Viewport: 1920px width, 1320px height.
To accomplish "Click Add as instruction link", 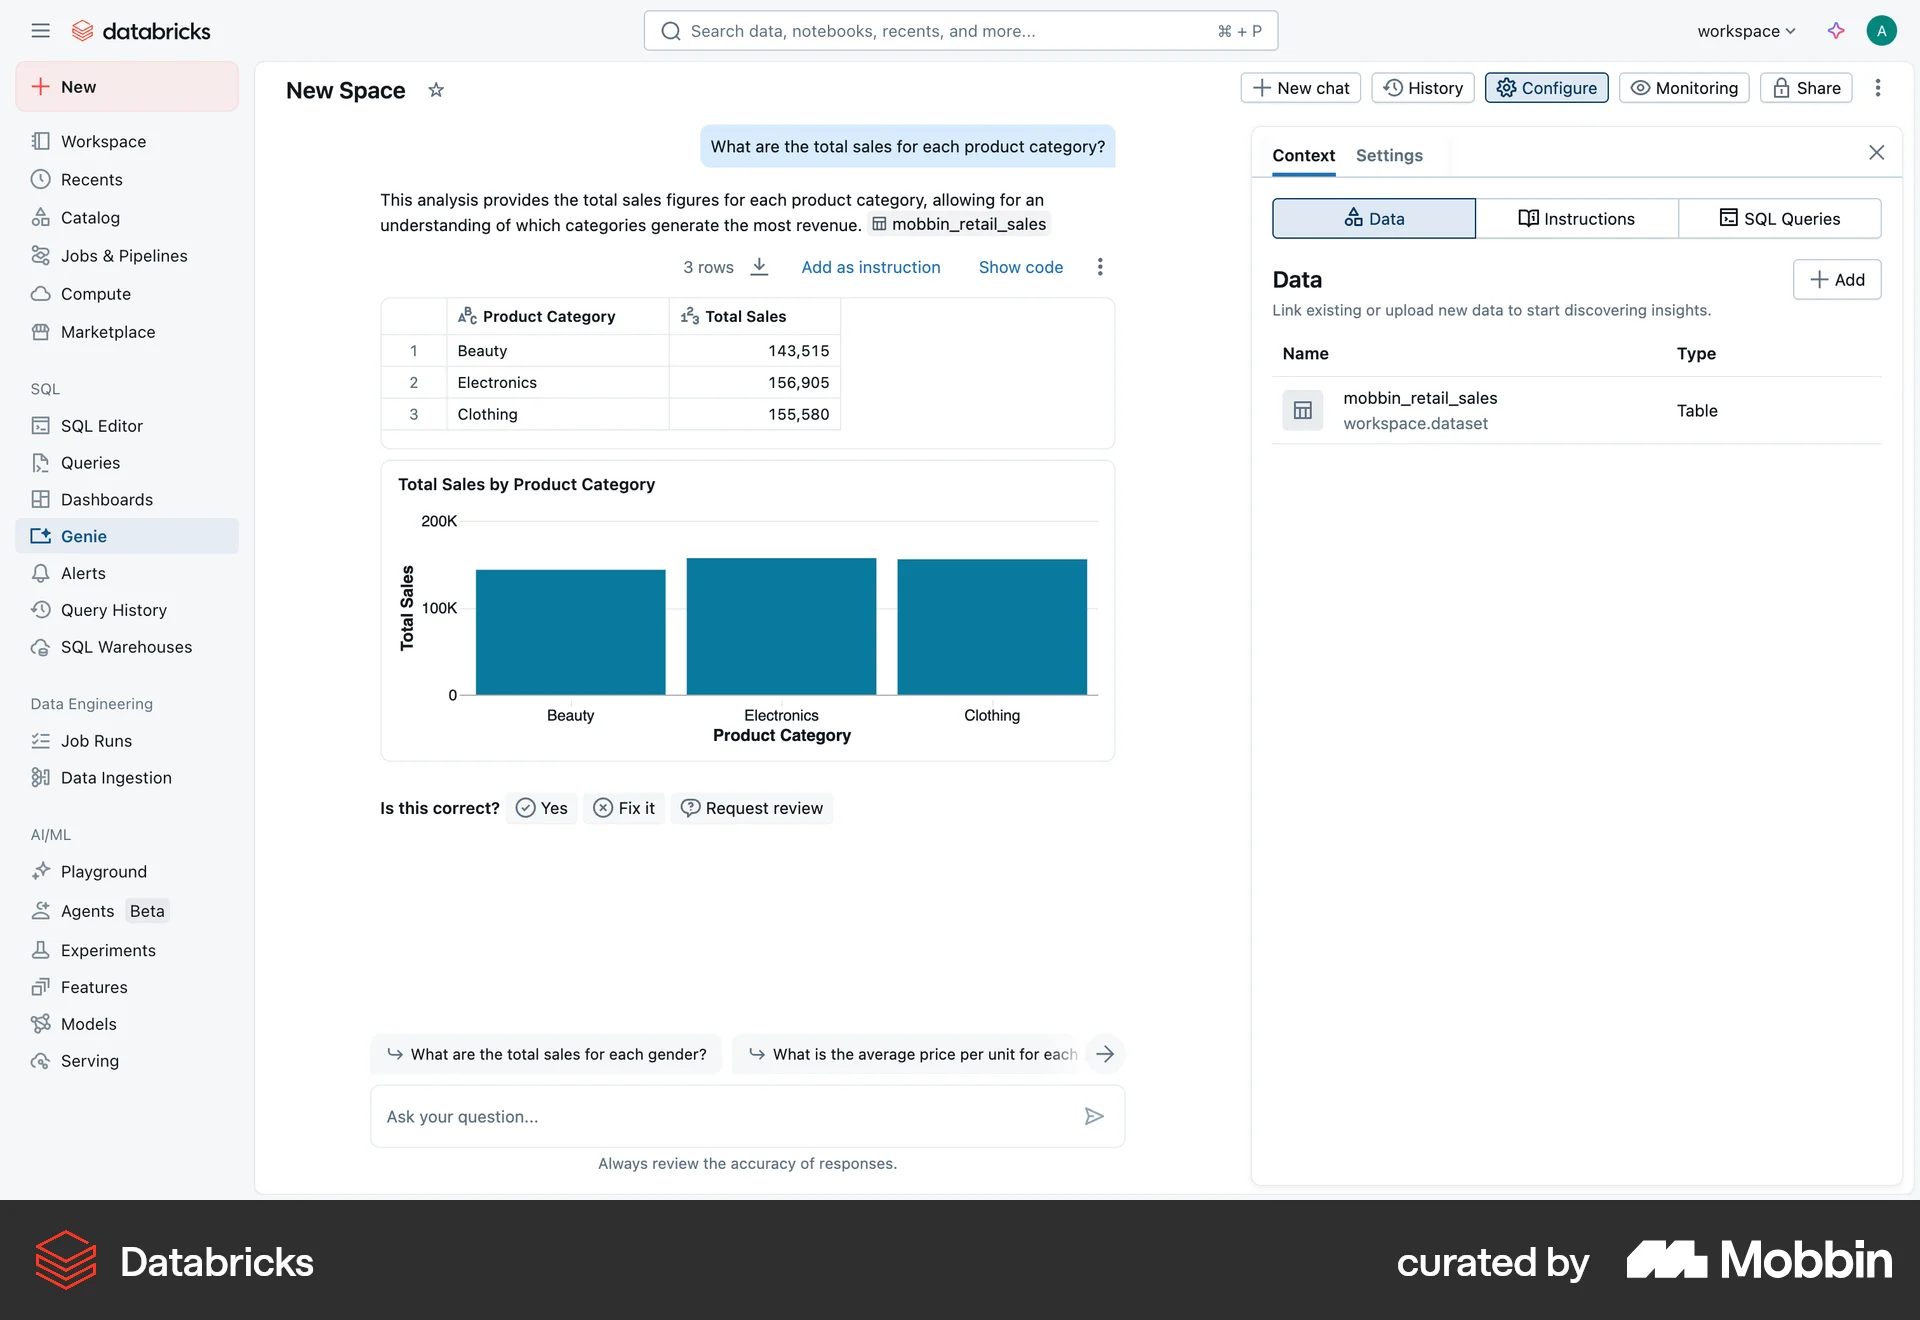I will 870,267.
